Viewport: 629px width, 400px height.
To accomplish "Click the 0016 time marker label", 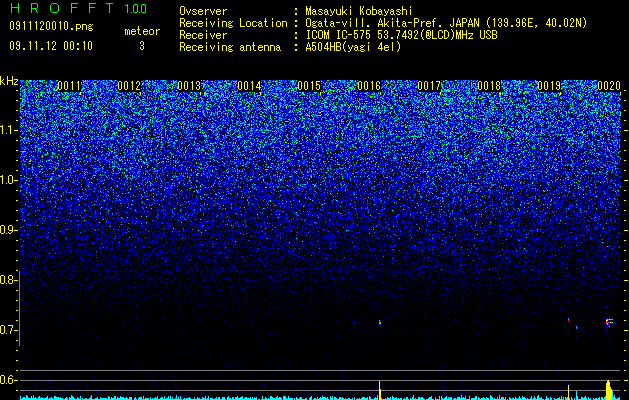I will point(369,86).
